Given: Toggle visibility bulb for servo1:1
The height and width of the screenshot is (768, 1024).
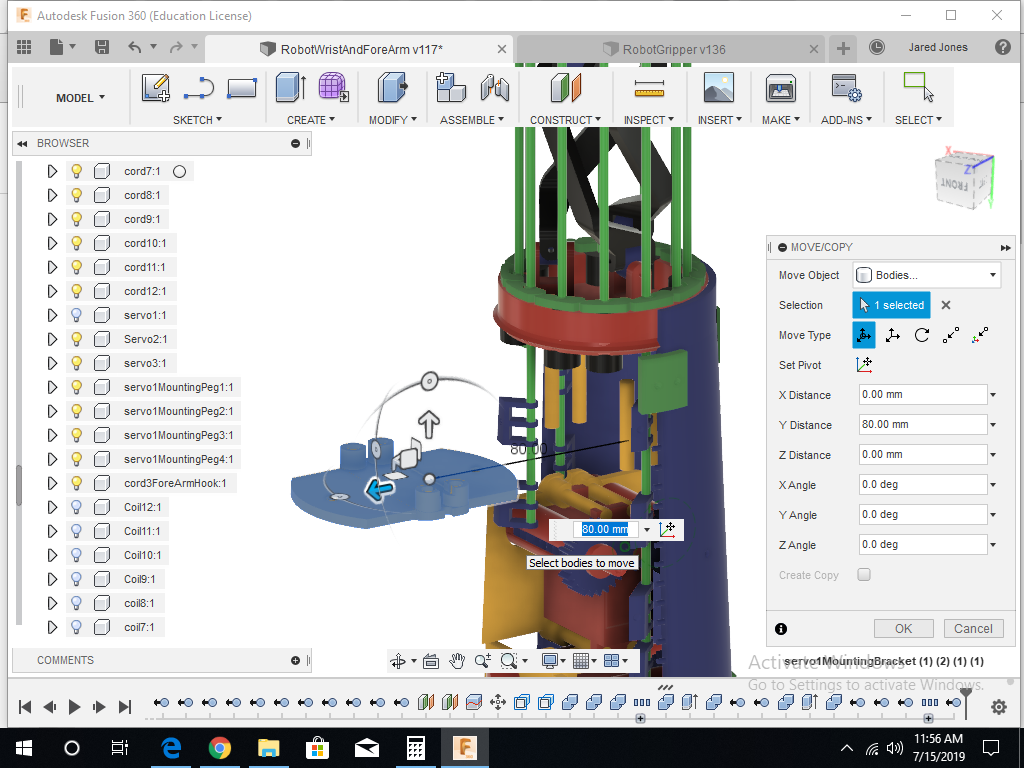Looking at the screenshot, I should pos(76,315).
